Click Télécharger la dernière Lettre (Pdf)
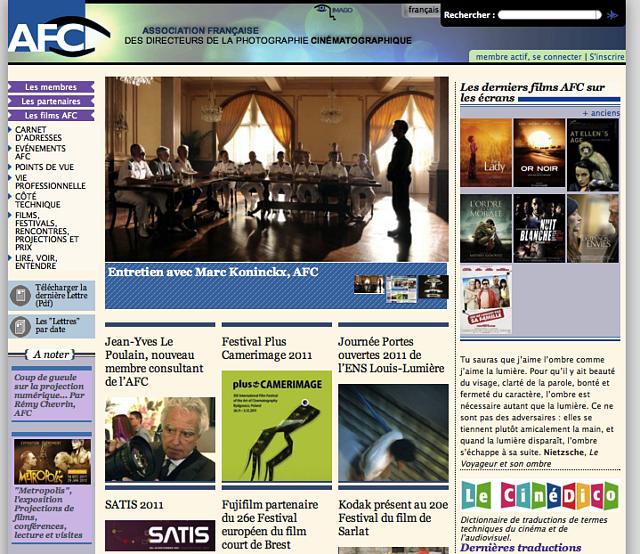The height and width of the screenshot is (554, 640). pos(61,295)
